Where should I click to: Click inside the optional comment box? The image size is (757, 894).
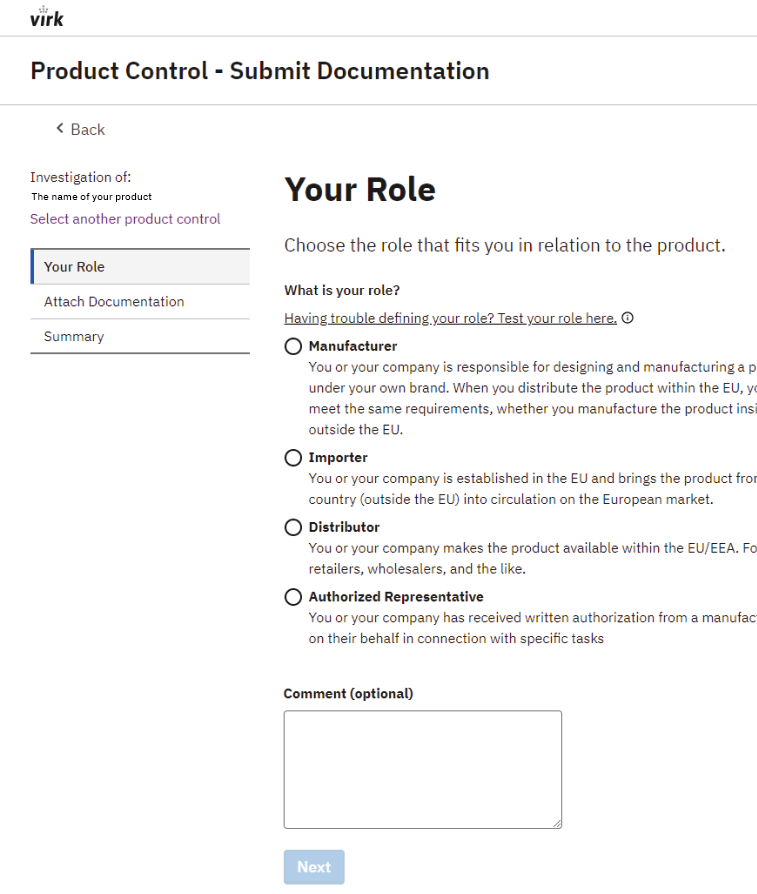(x=422, y=768)
